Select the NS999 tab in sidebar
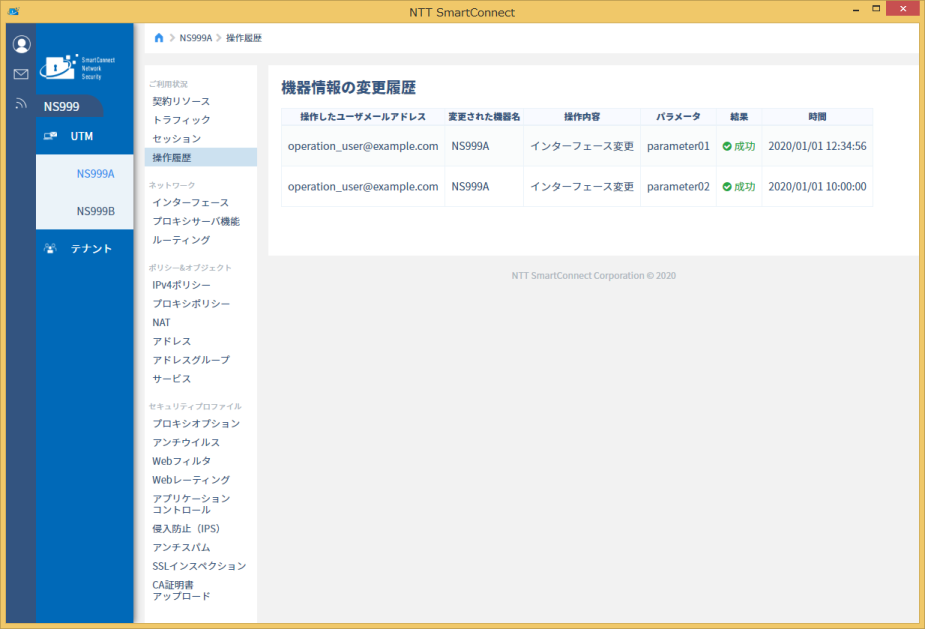This screenshot has width=925, height=629. pyautogui.click(x=70, y=106)
